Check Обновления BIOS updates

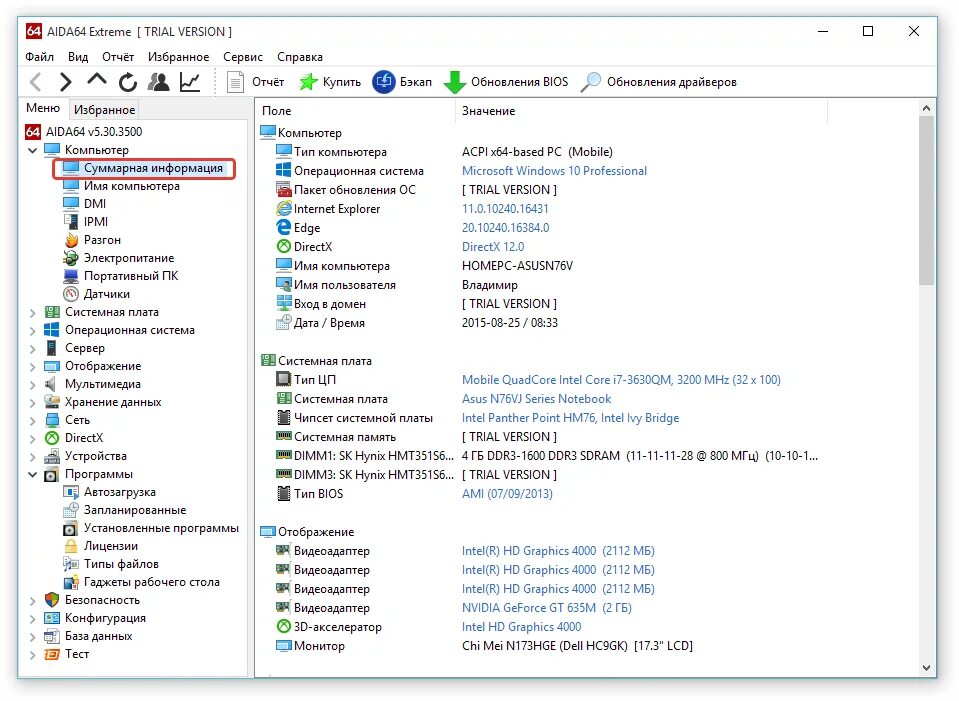[x=506, y=82]
